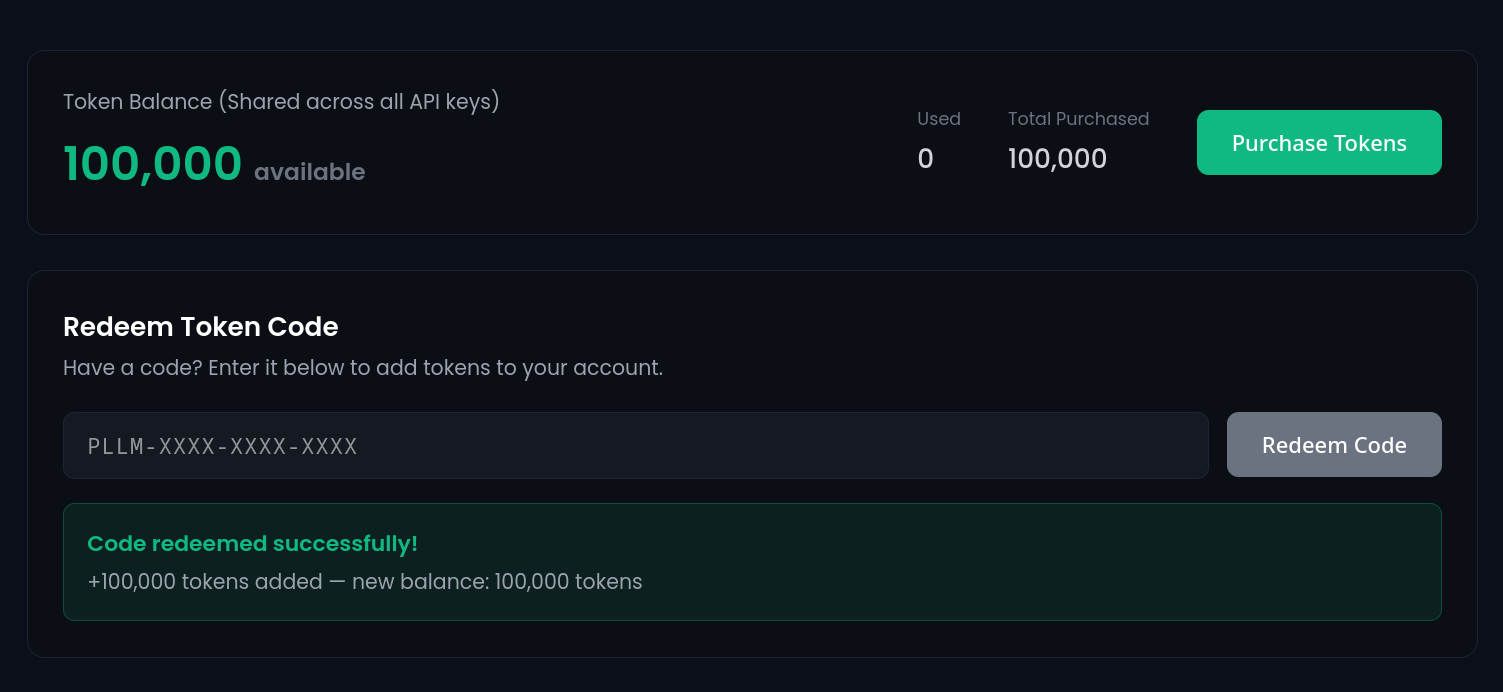The width and height of the screenshot is (1503, 692).
Task: Click the Purchase Tokens button
Action: tap(1318, 143)
